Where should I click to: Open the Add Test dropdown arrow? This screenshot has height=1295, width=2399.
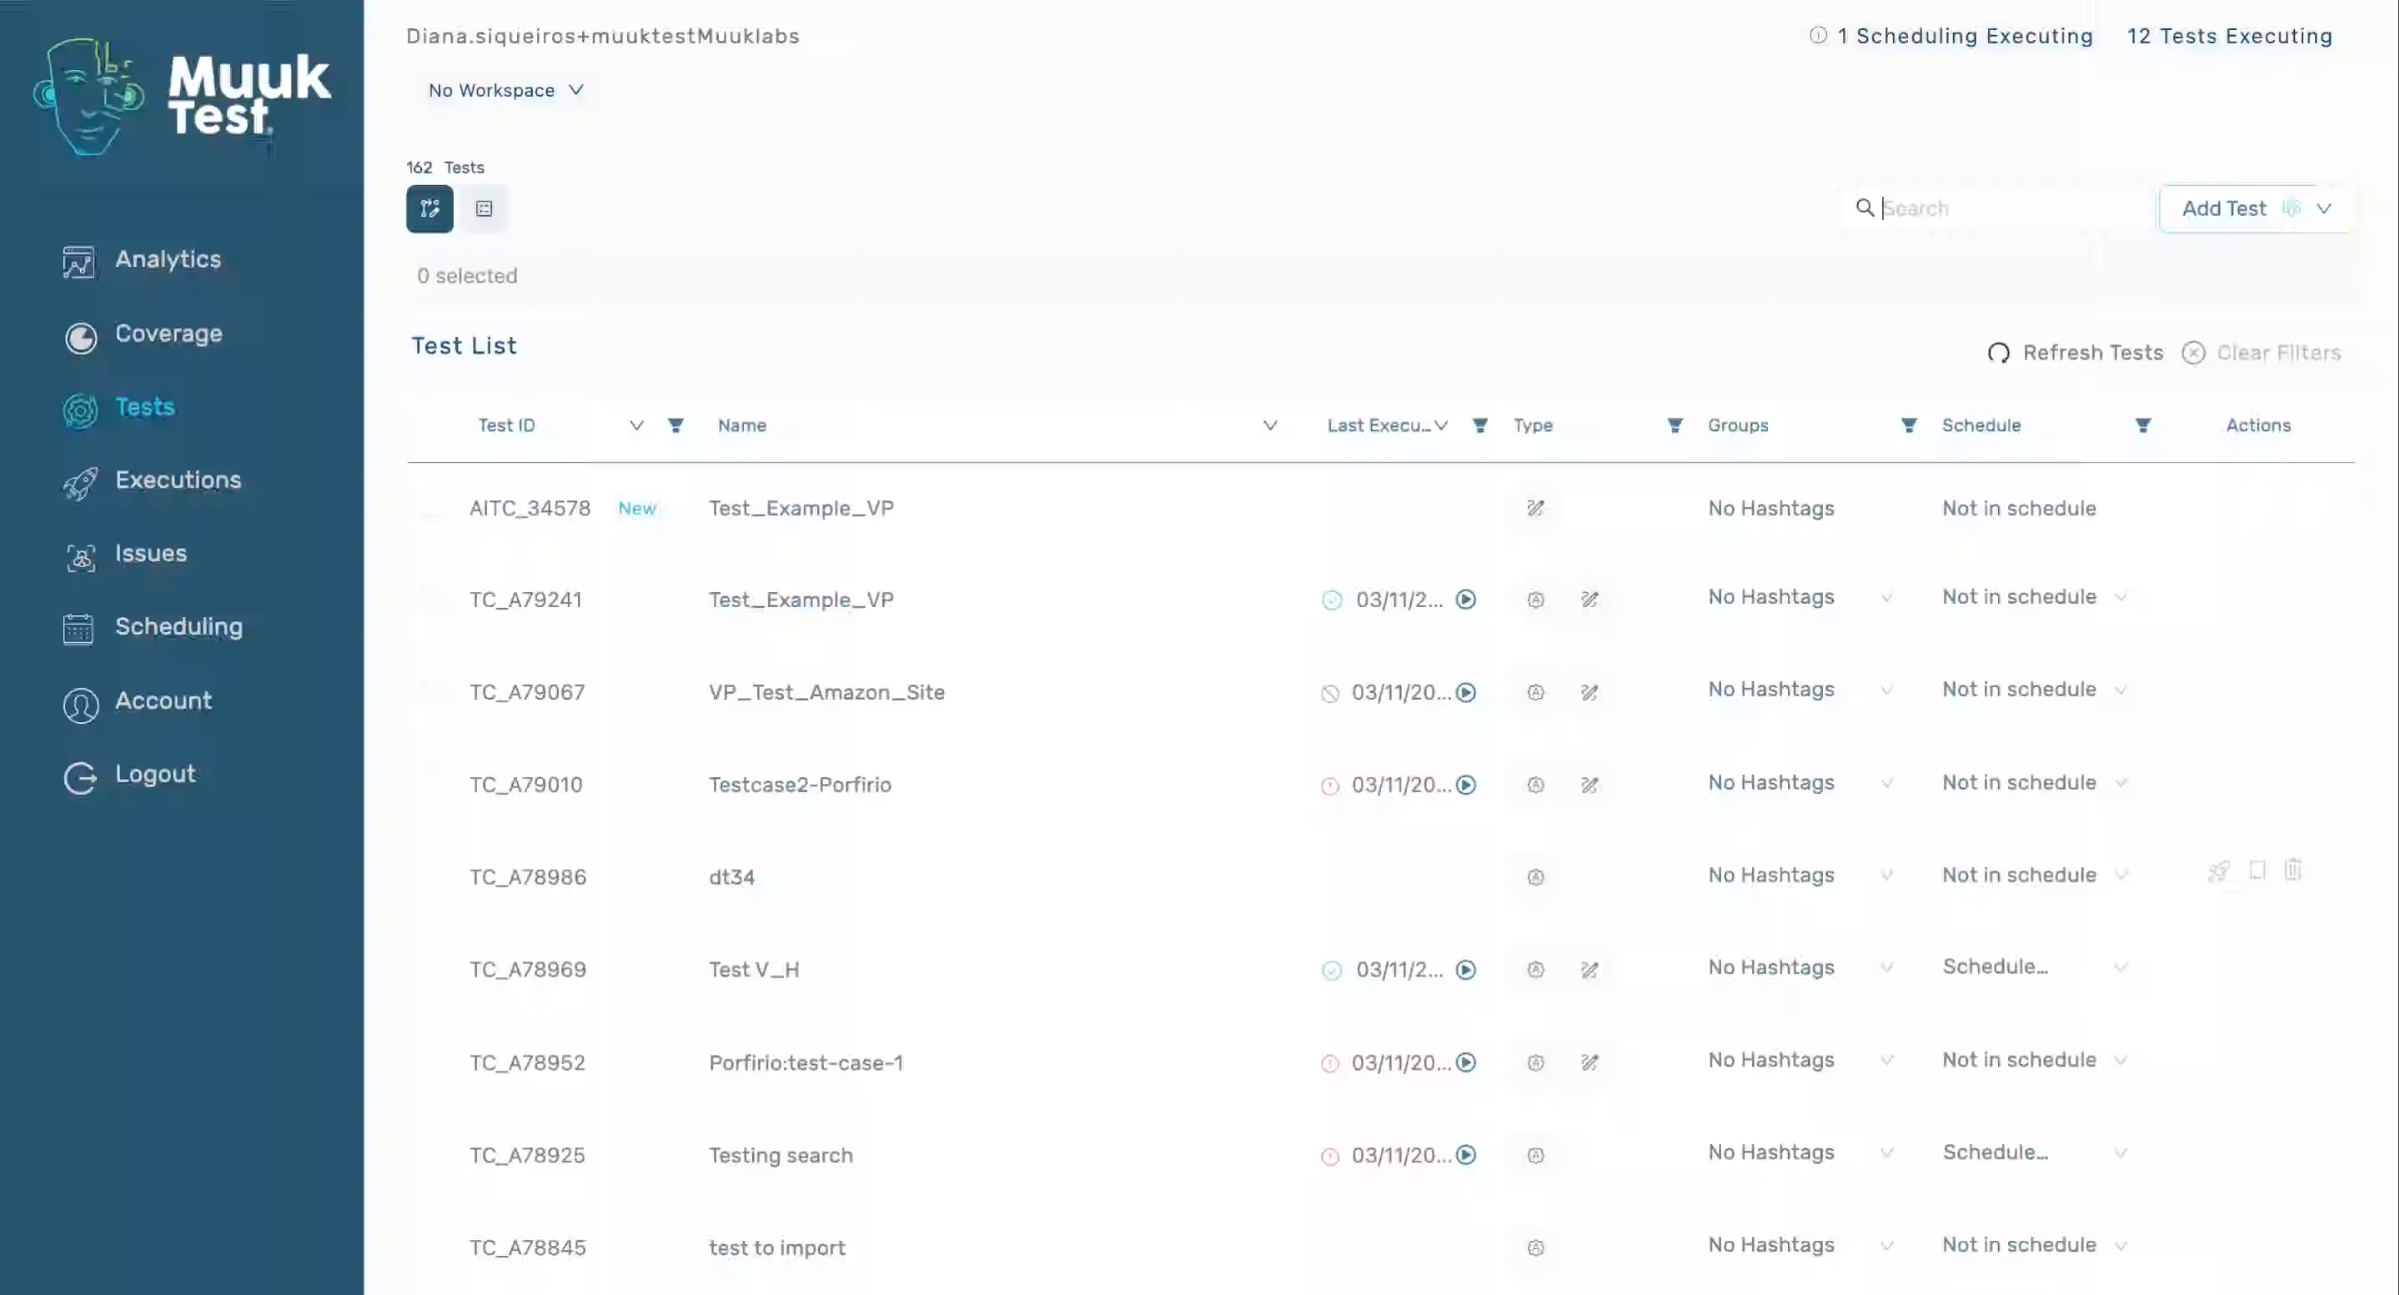[x=2324, y=209]
